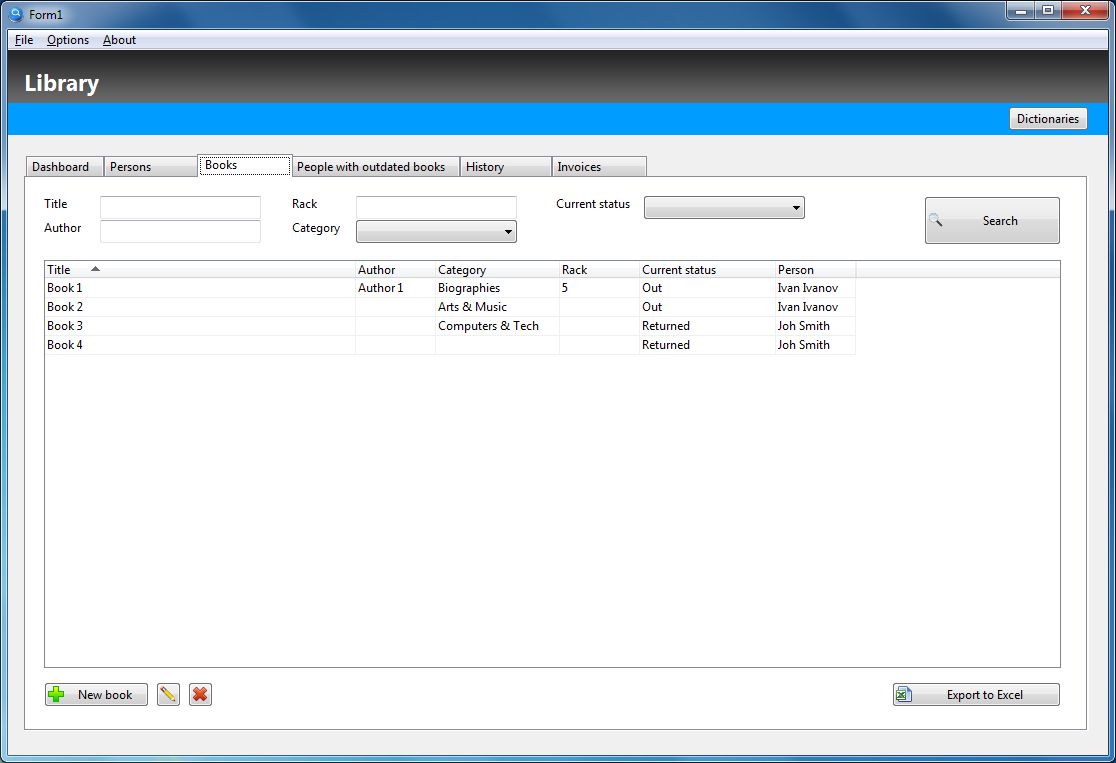The height and width of the screenshot is (763, 1116).
Task: Select the Book 4 row title
Action: [65, 344]
